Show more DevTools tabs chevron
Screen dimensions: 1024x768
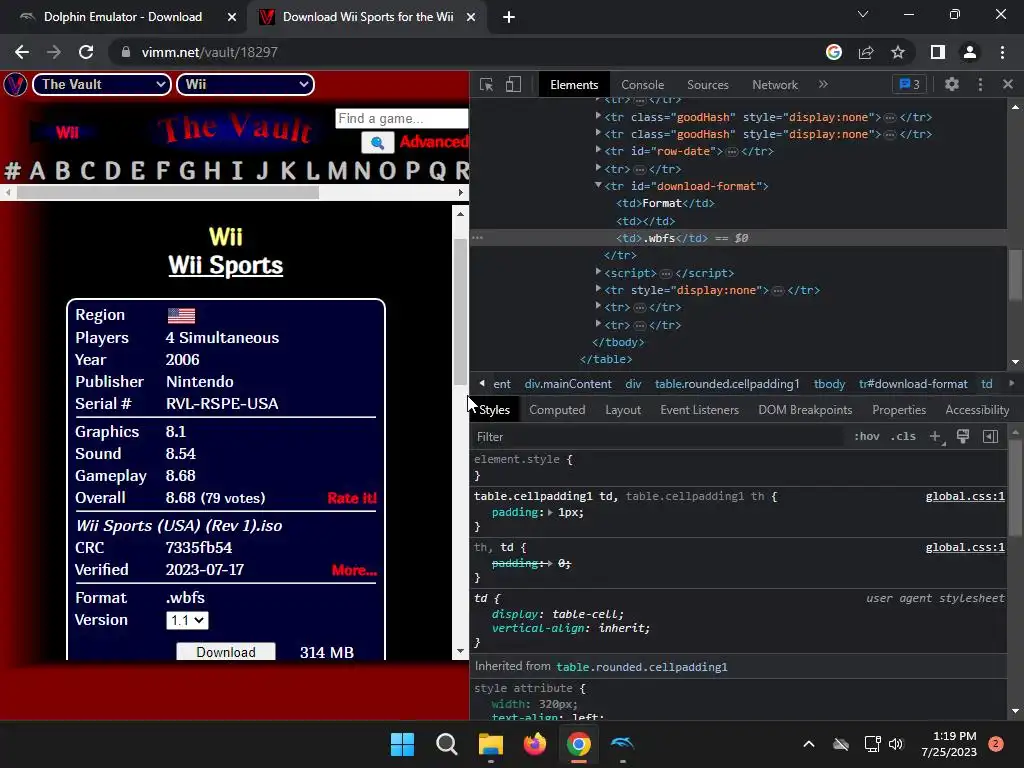(x=823, y=84)
